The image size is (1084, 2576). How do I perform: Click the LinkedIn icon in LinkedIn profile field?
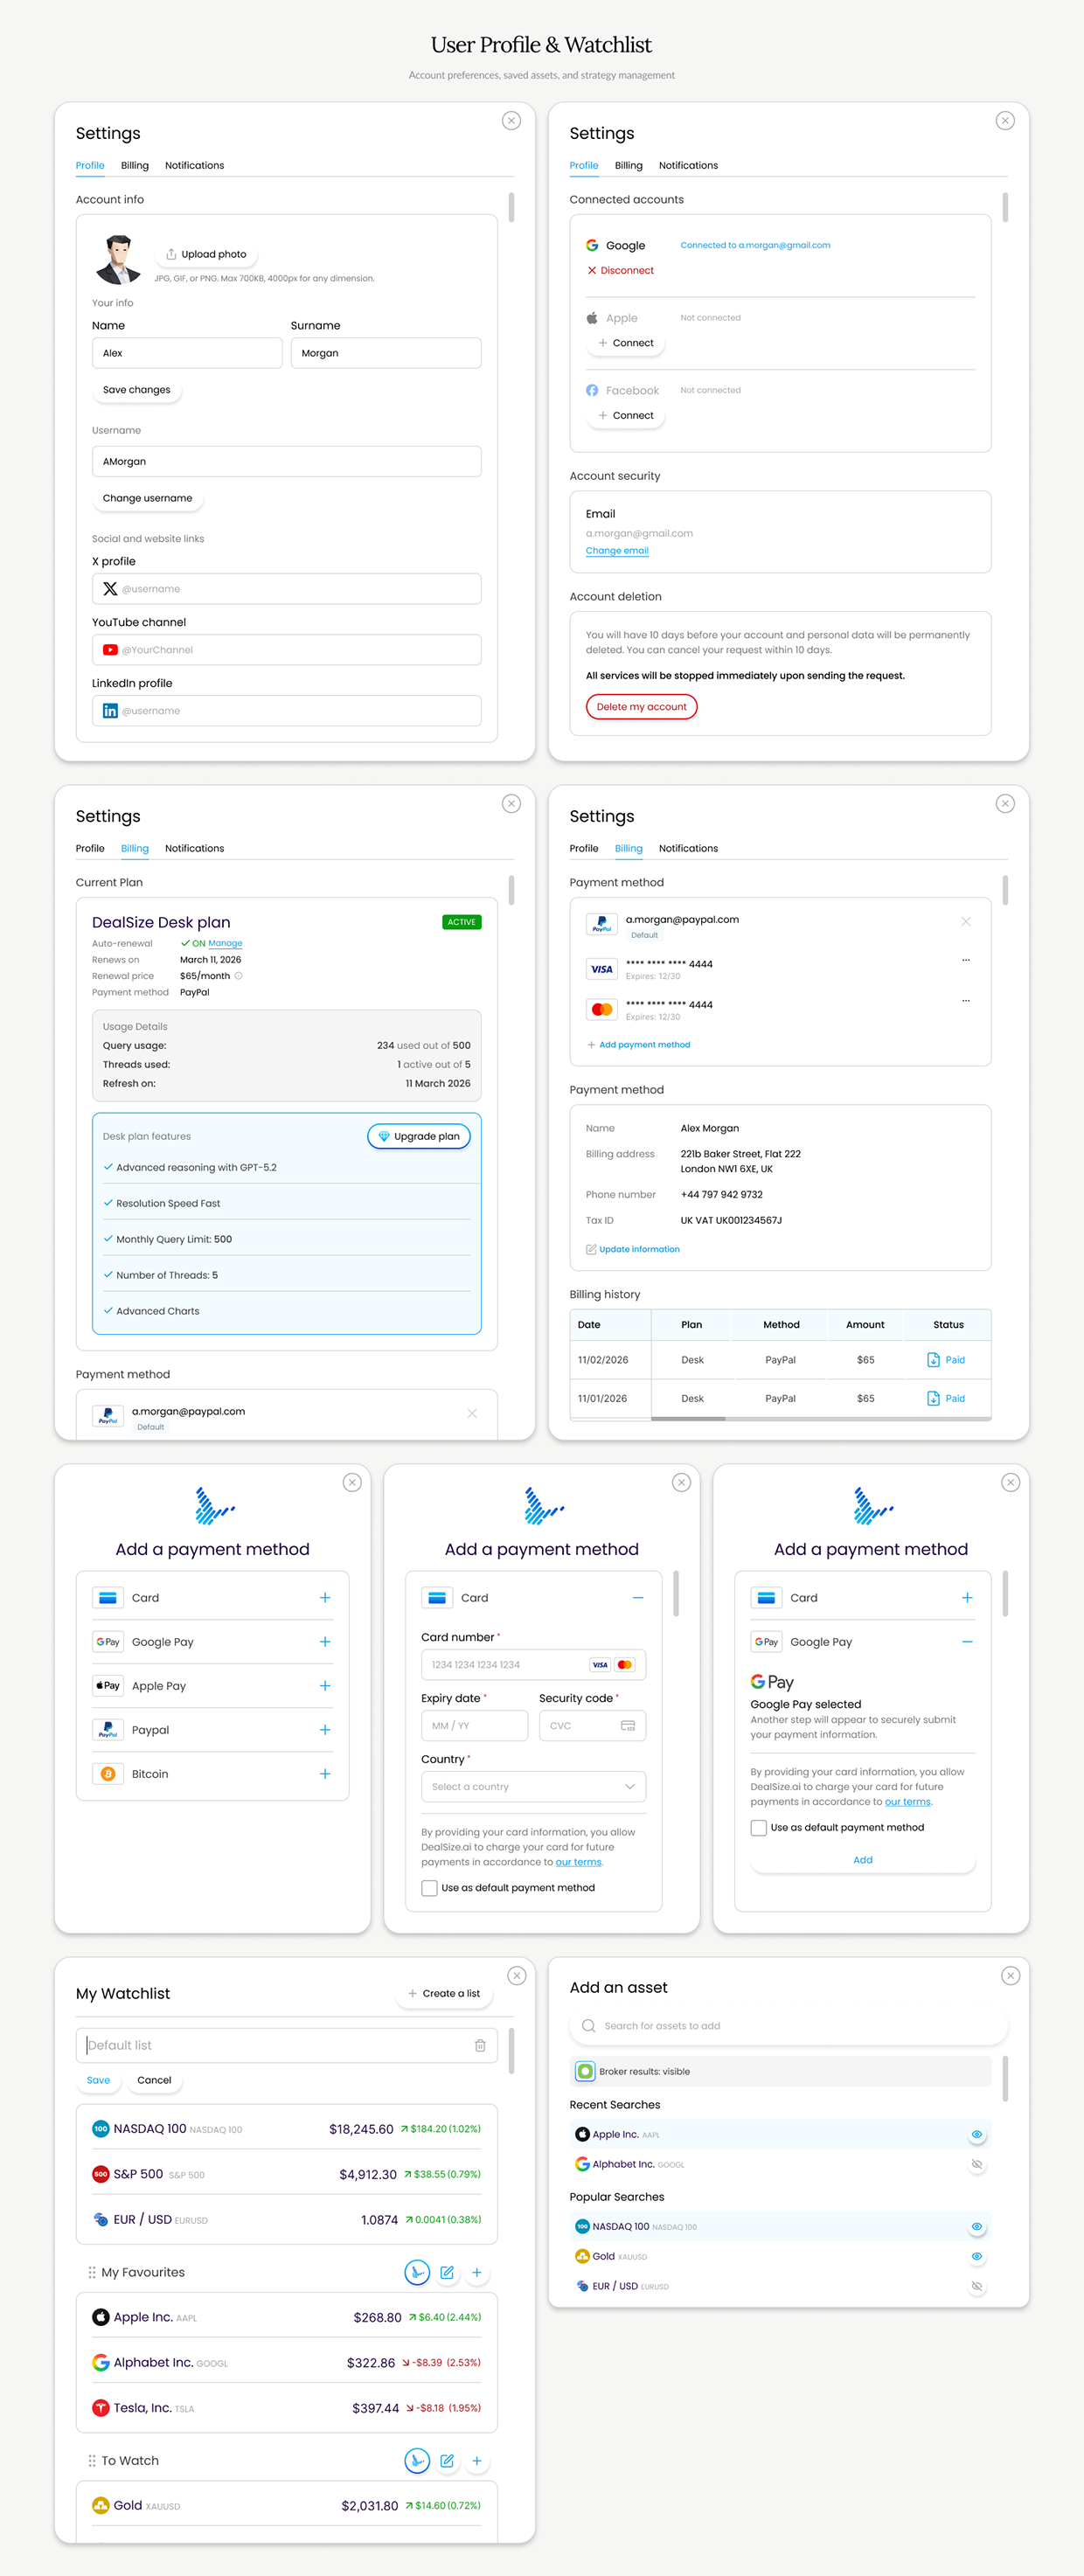(x=110, y=711)
